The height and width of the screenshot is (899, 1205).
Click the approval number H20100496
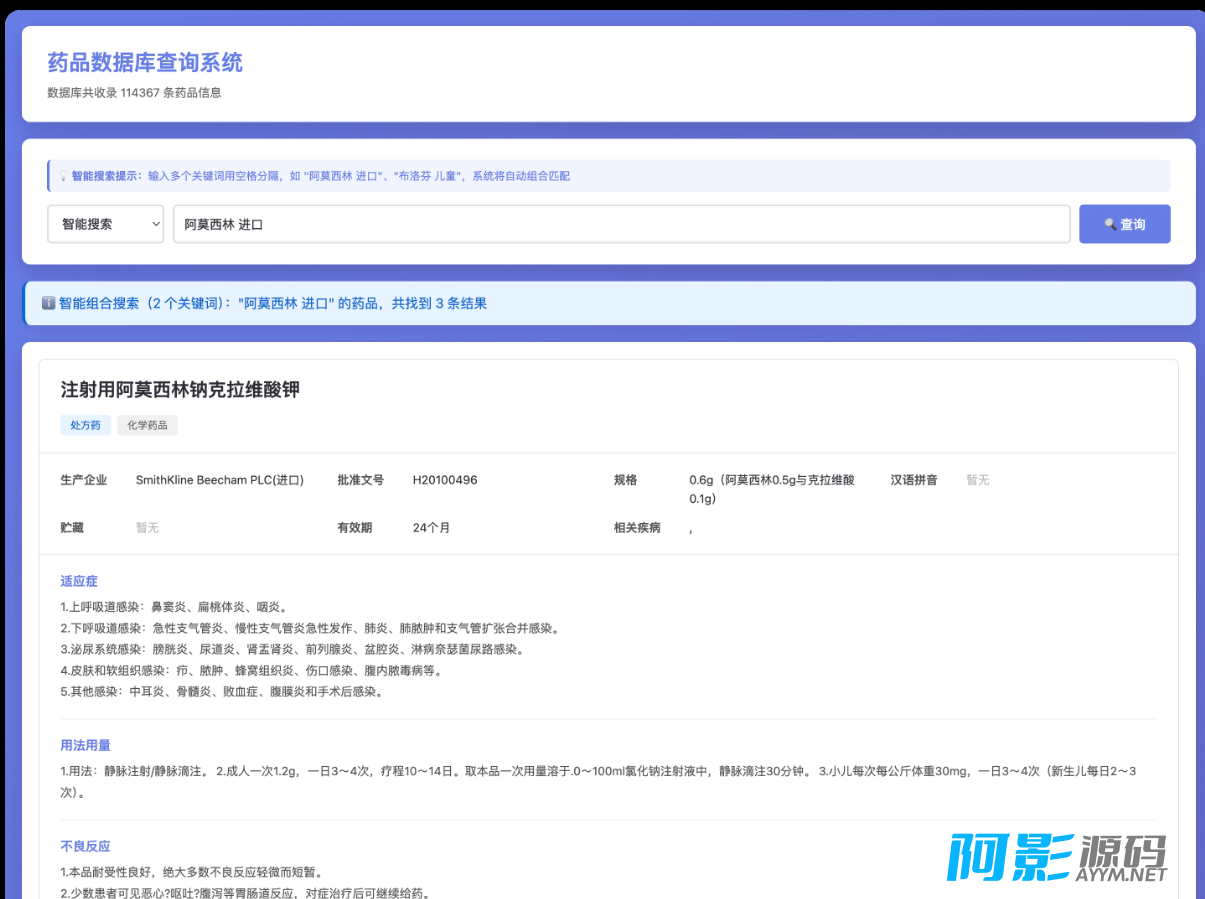(x=445, y=480)
